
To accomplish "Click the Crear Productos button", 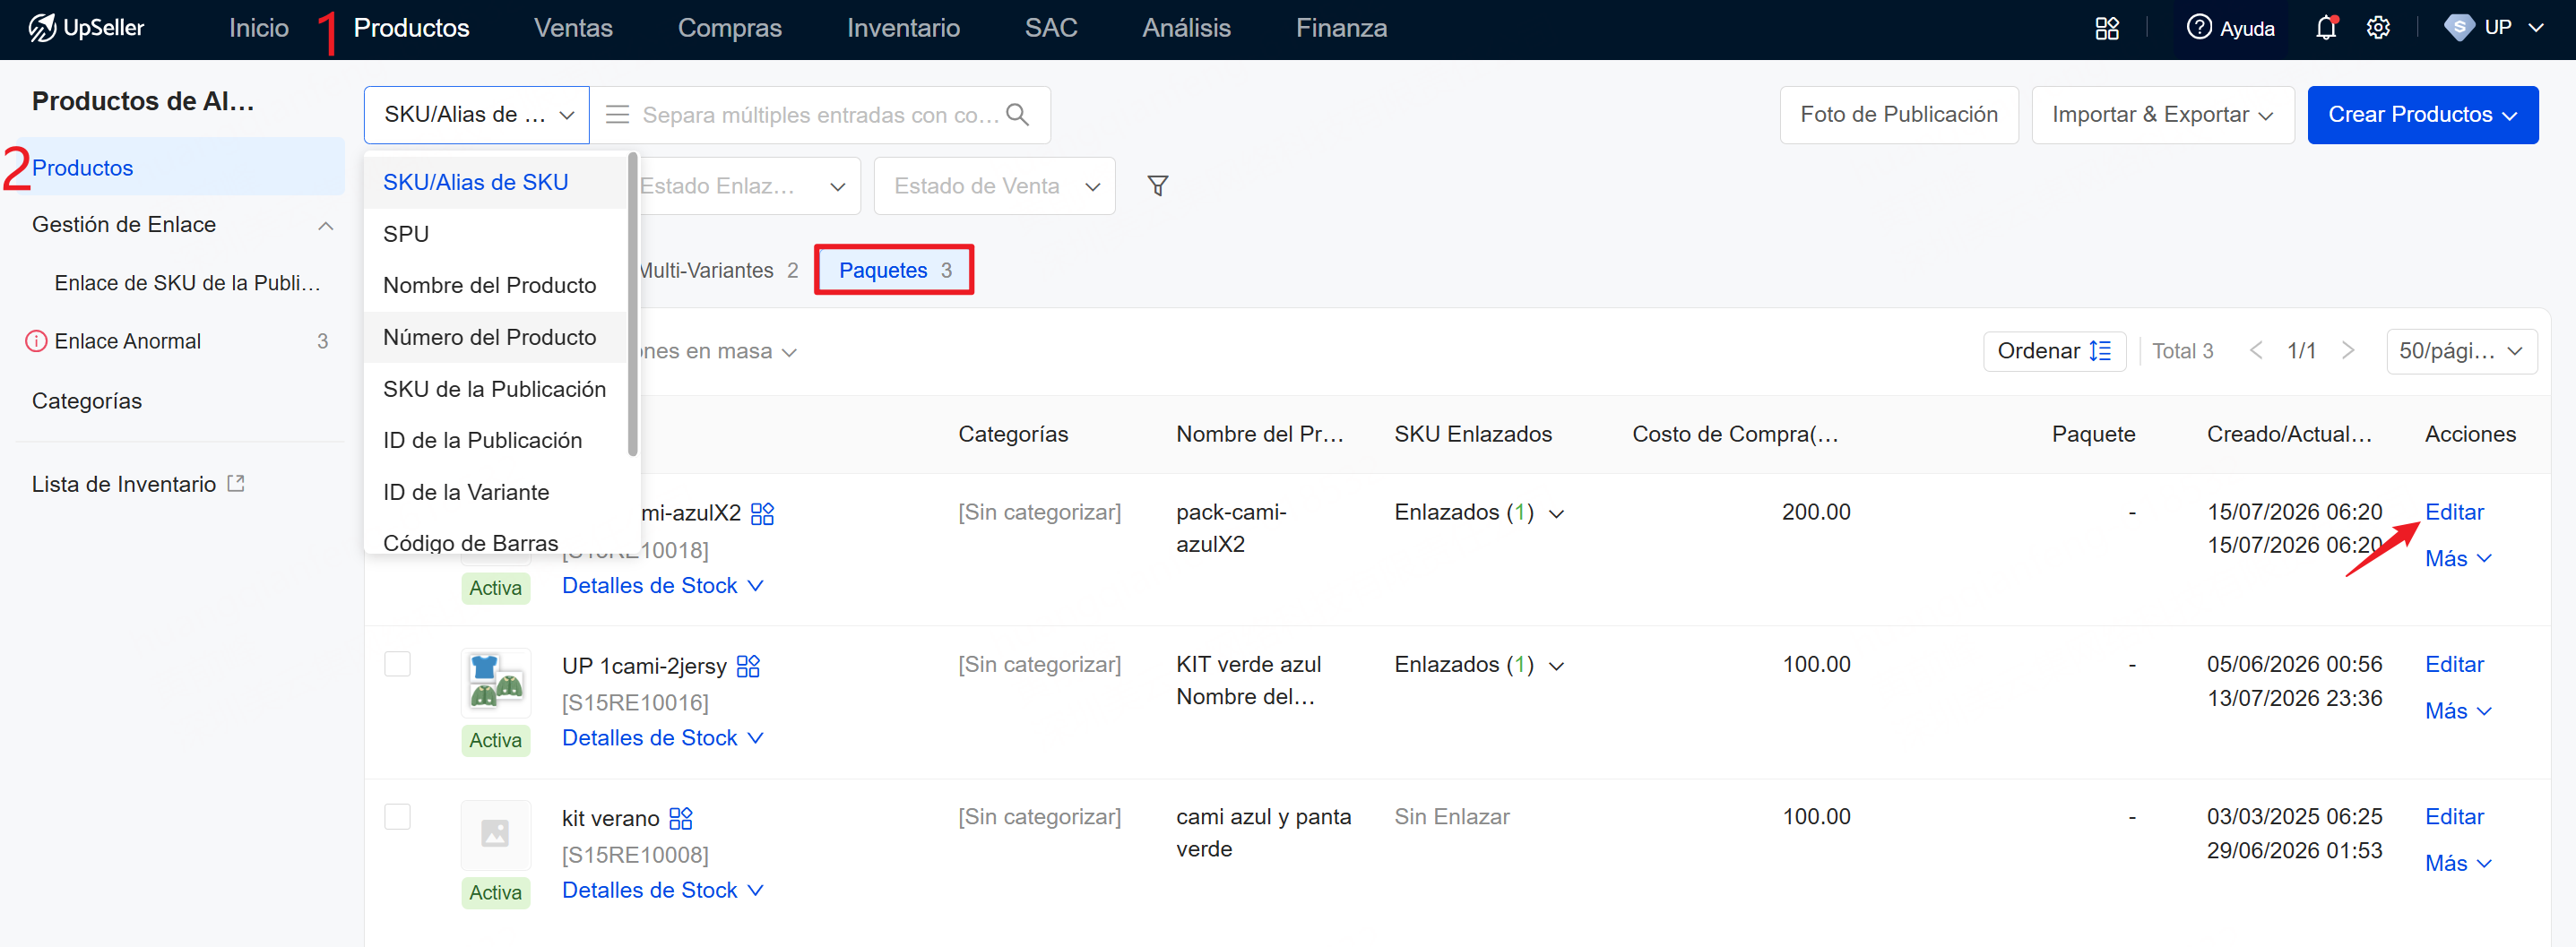I will [2422, 115].
